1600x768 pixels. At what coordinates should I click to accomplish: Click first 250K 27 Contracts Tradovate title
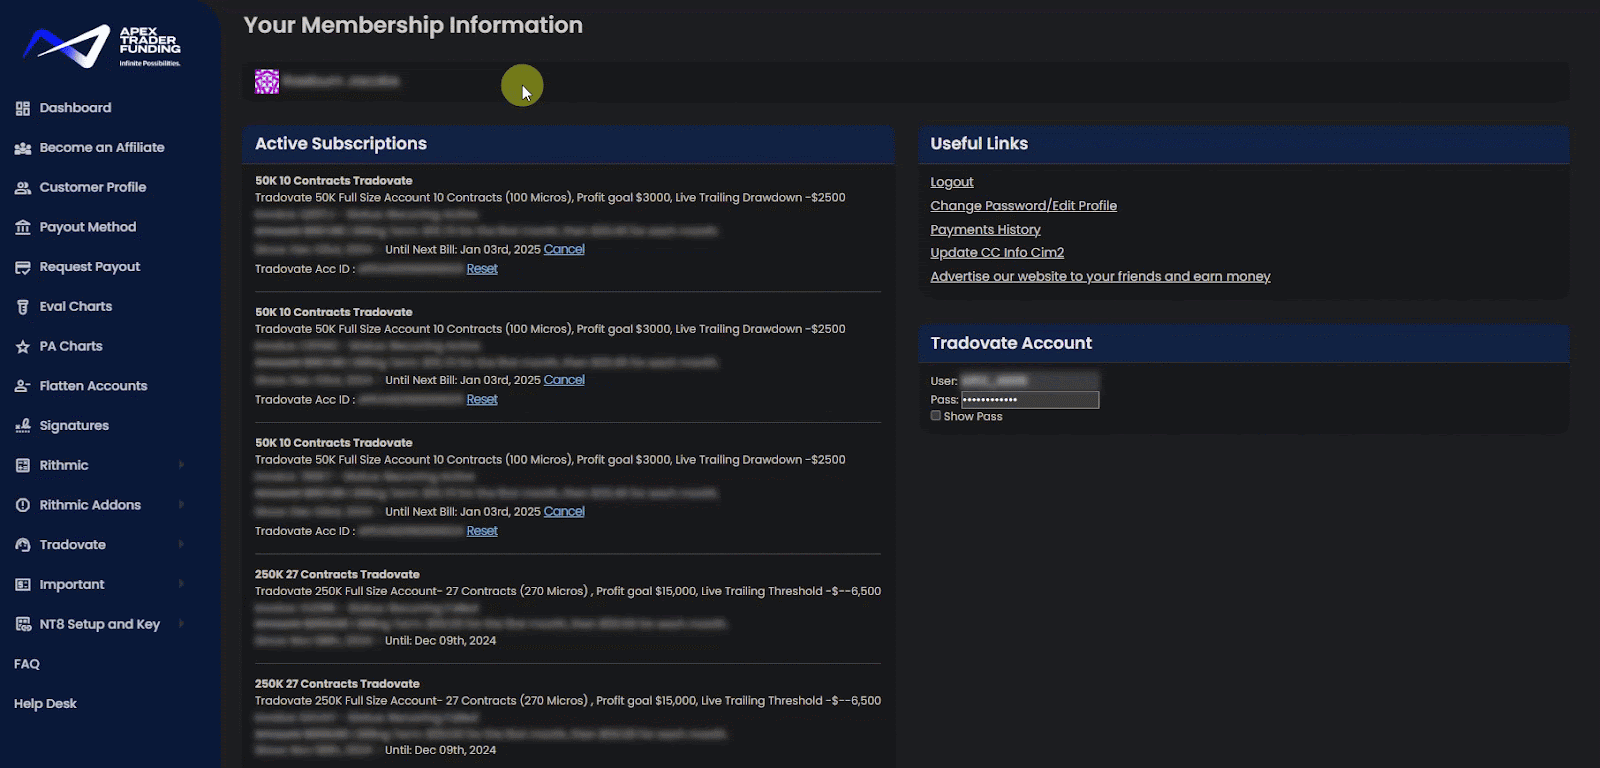pos(337,575)
